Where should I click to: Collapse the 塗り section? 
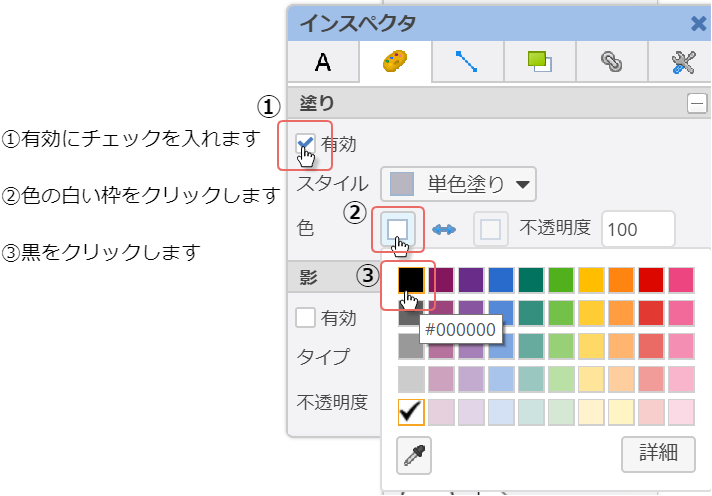click(x=697, y=104)
